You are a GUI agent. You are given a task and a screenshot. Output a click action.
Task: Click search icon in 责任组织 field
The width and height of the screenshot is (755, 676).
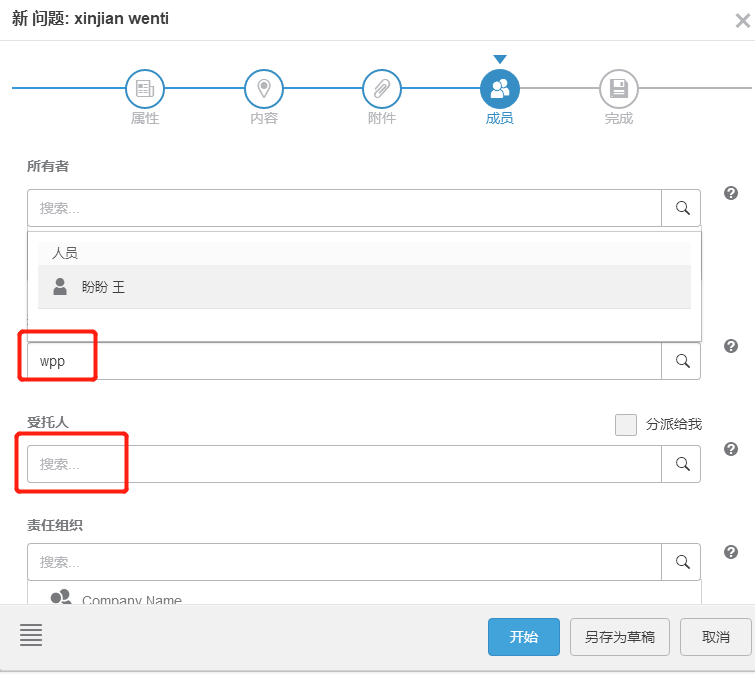pyautogui.click(x=682, y=562)
